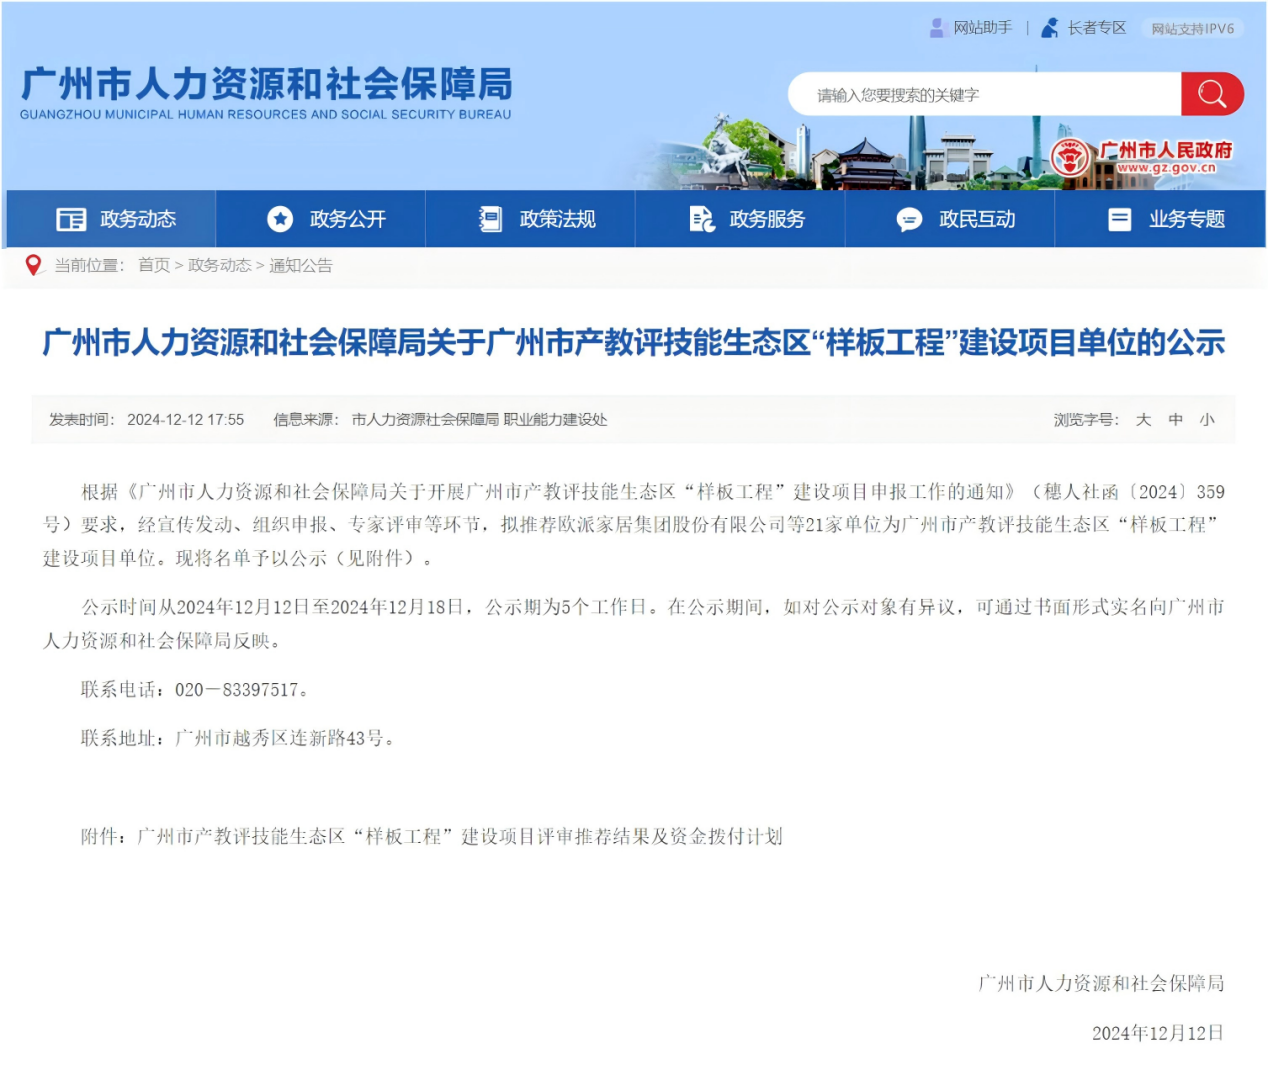The image size is (1268, 1091).
Task: Go to 首页 in the breadcrumb
Action: (153, 265)
